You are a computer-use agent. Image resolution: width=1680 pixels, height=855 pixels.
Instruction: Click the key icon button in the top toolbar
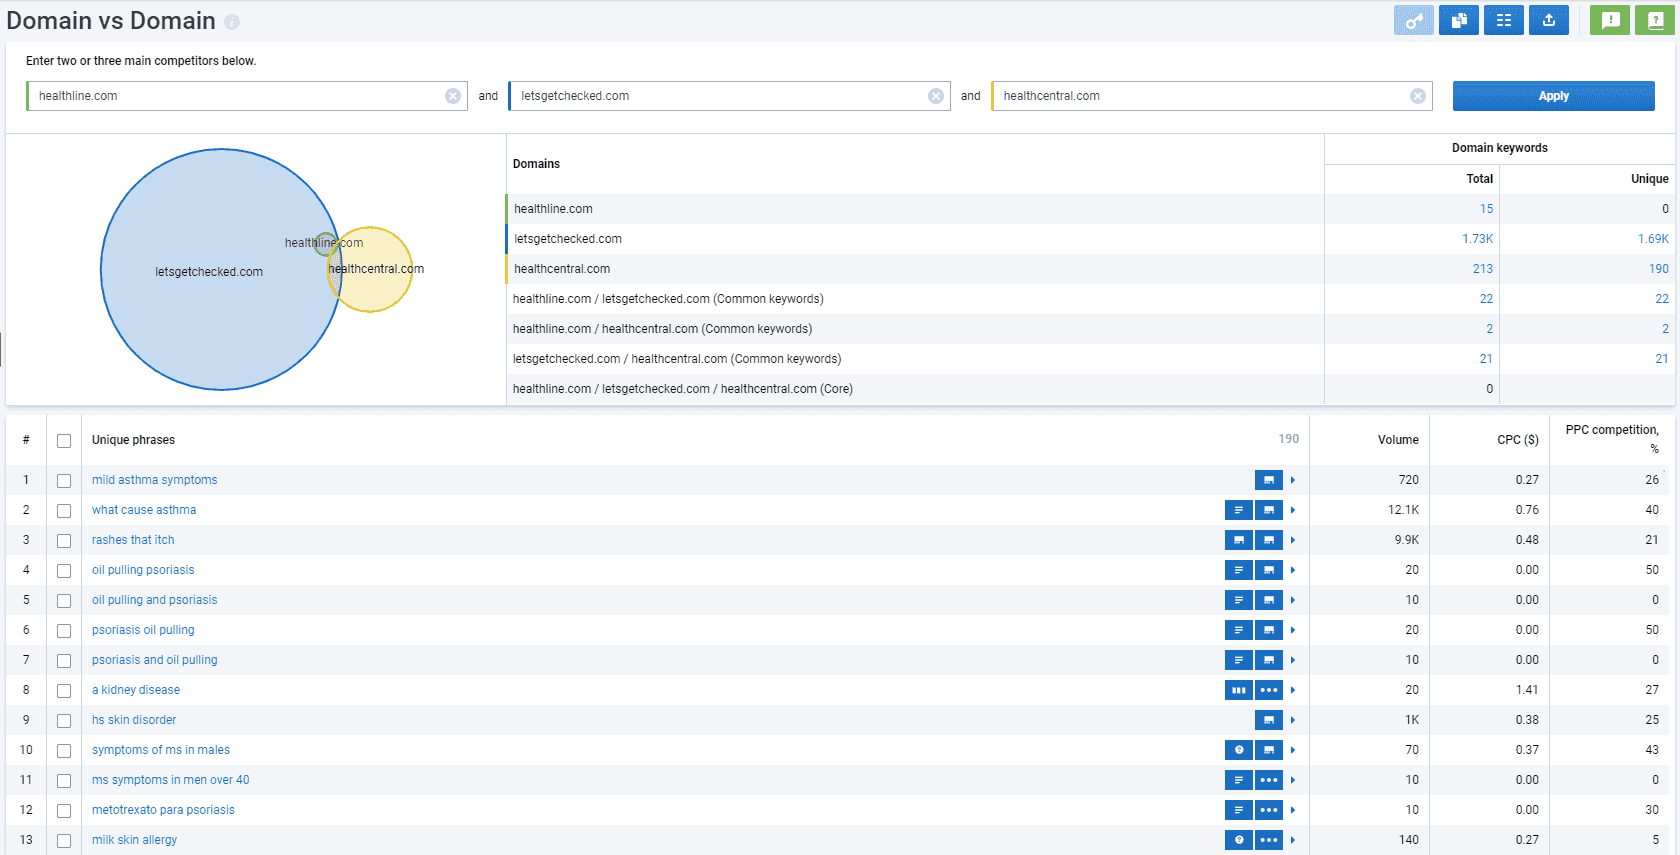(1414, 20)
